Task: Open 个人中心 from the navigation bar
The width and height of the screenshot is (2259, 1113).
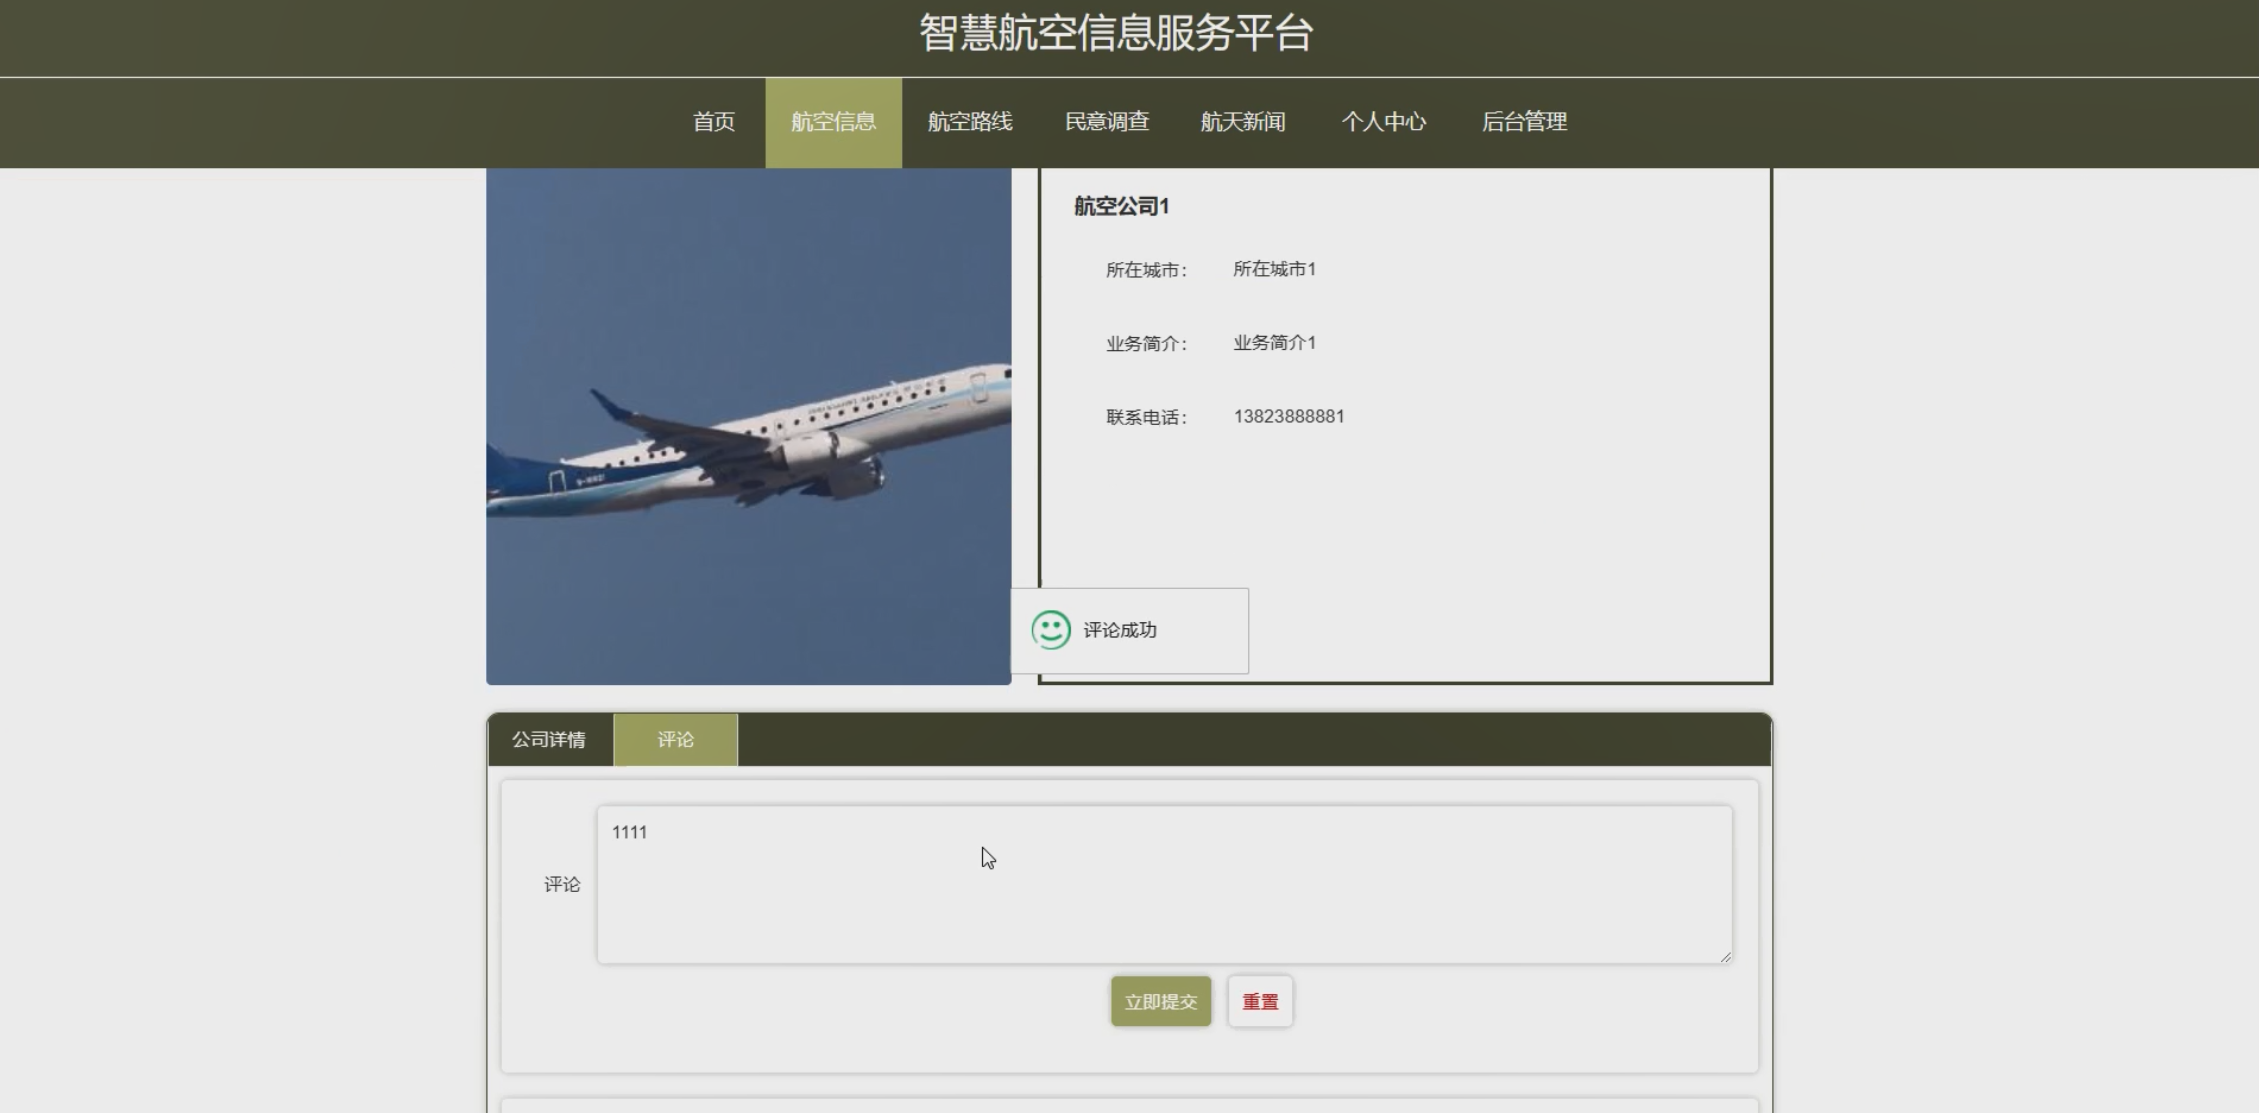Action: (x=1383, y=122)
